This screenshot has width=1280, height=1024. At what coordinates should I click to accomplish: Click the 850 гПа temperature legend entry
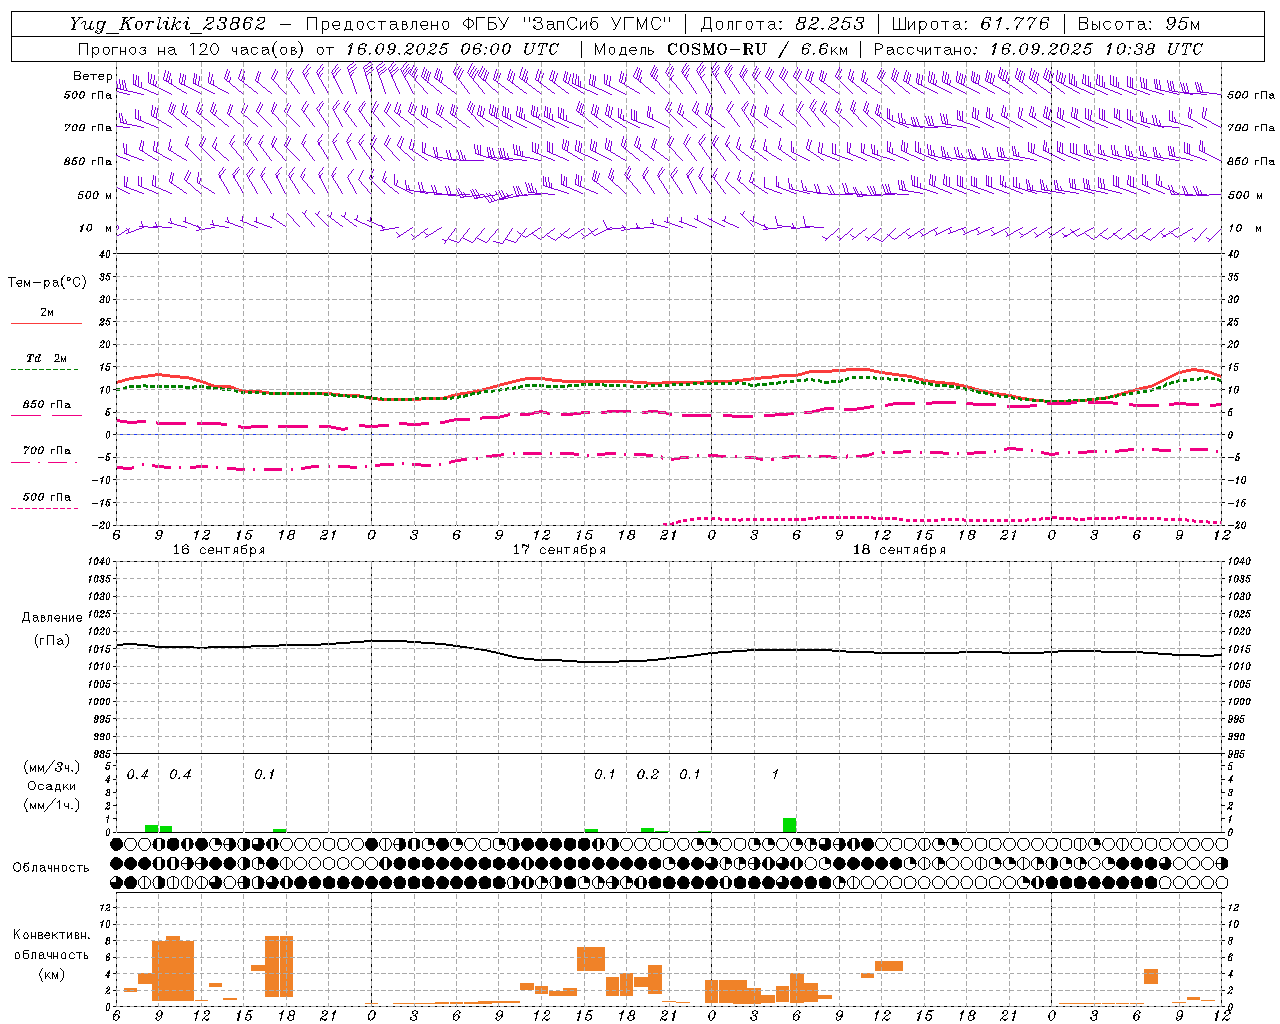pos(46,405)
